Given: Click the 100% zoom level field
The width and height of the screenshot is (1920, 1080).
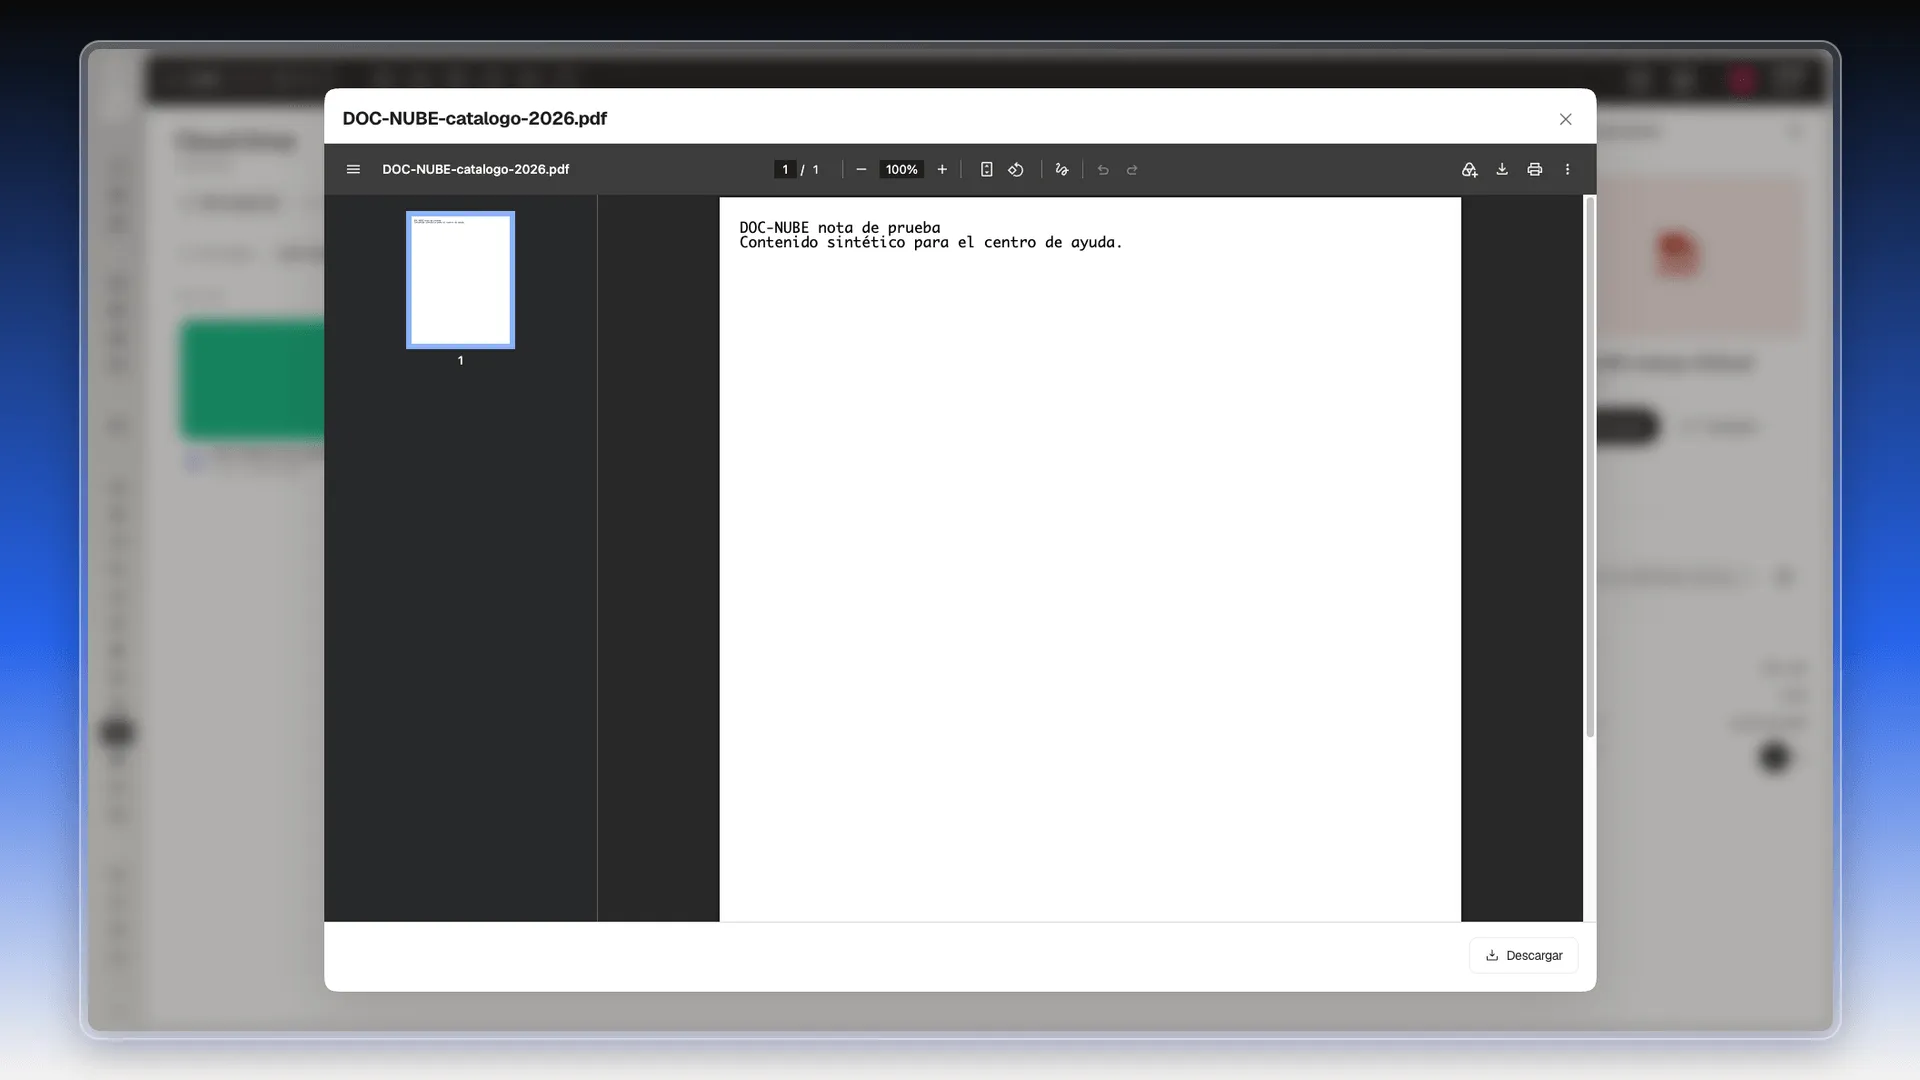Looking at the screenshot, I should pyautogui.click(x=901, y=170).
